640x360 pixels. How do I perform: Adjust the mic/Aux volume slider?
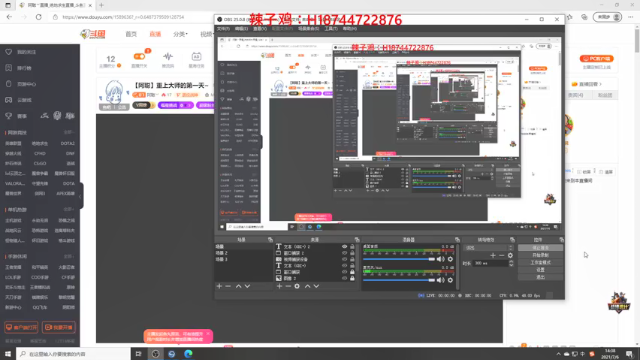[399, 280]
